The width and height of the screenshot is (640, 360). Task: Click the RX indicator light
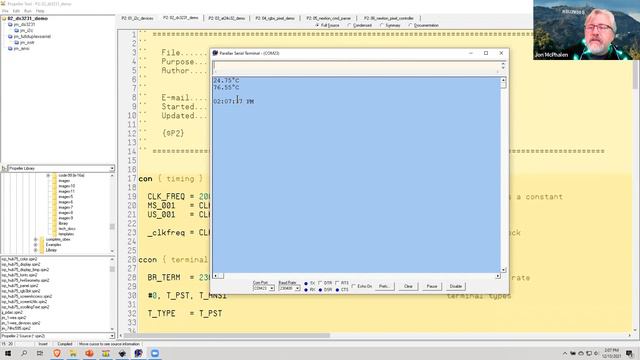306,290
